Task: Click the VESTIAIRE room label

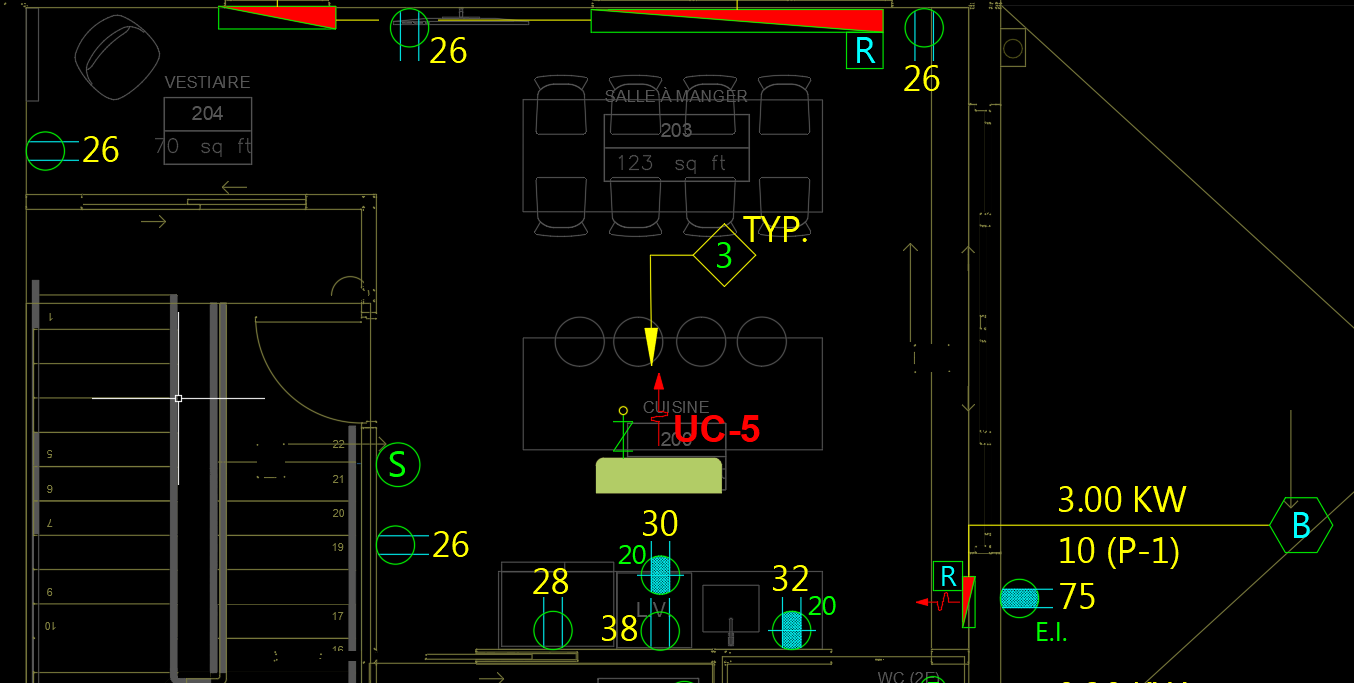Action: tap(207, 82)
